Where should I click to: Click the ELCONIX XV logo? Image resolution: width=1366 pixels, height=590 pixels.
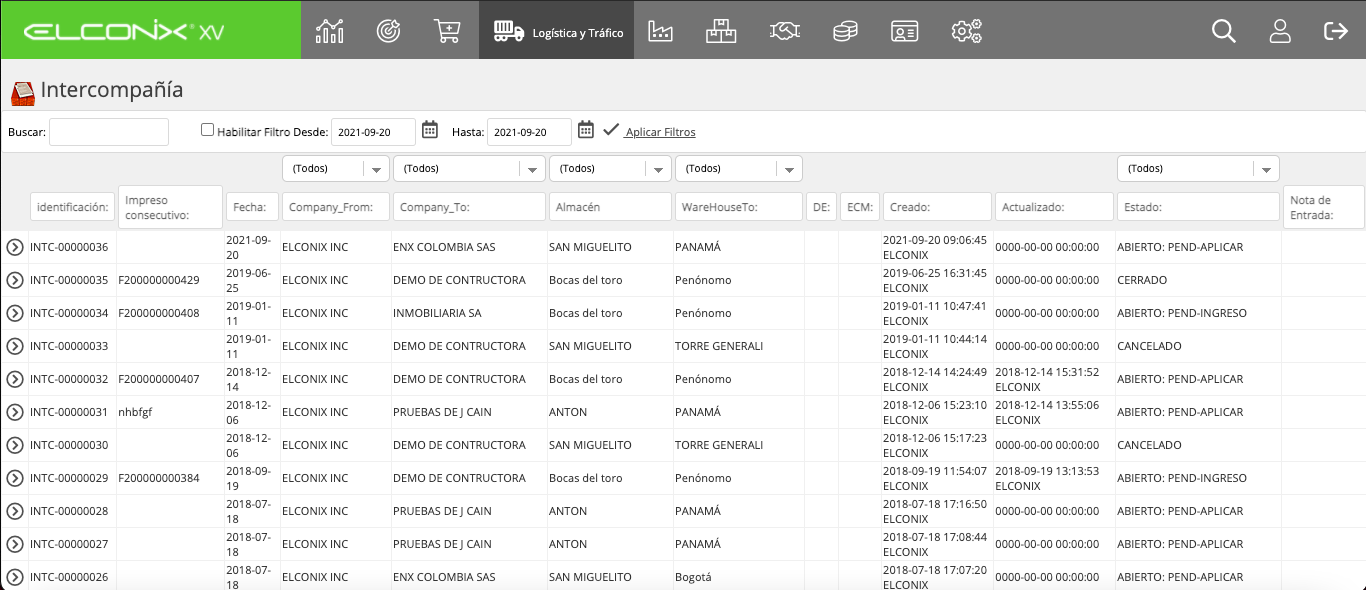point(124,31)
